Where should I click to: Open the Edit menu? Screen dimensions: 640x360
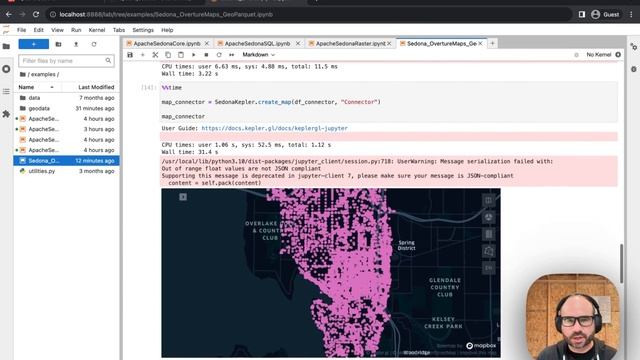point(38,30)
